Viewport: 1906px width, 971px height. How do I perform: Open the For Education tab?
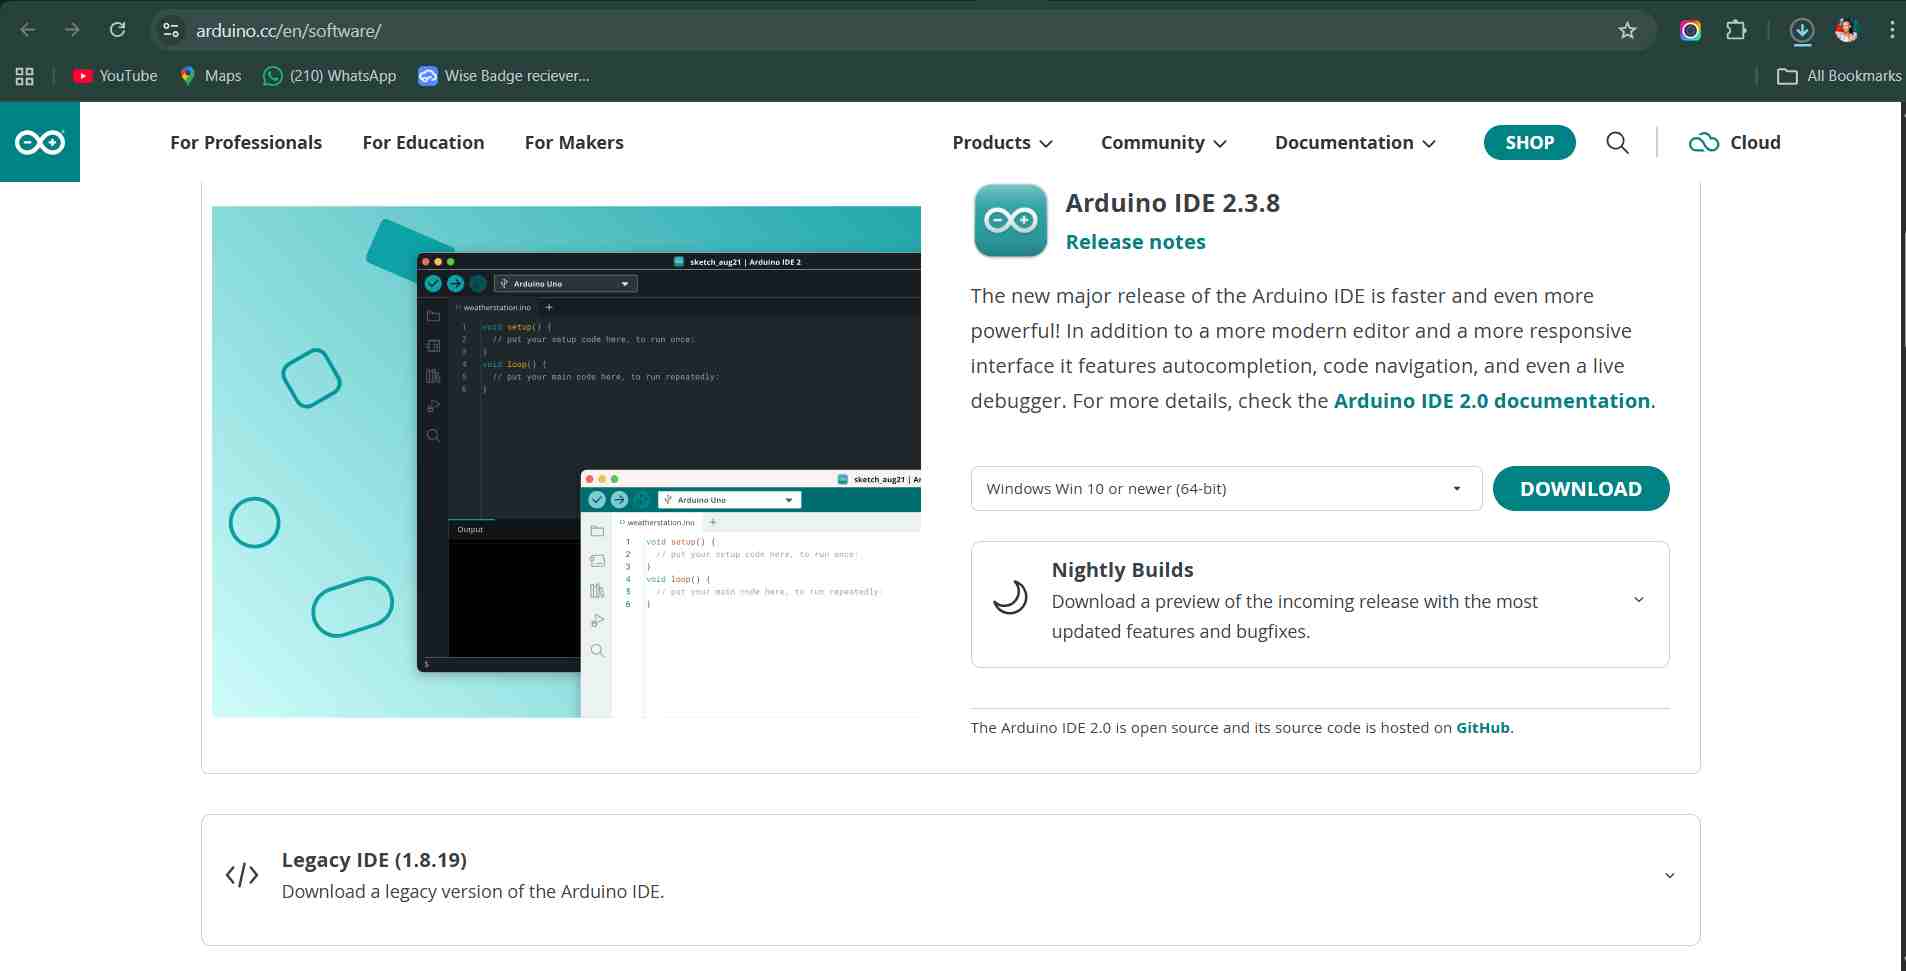423,143
